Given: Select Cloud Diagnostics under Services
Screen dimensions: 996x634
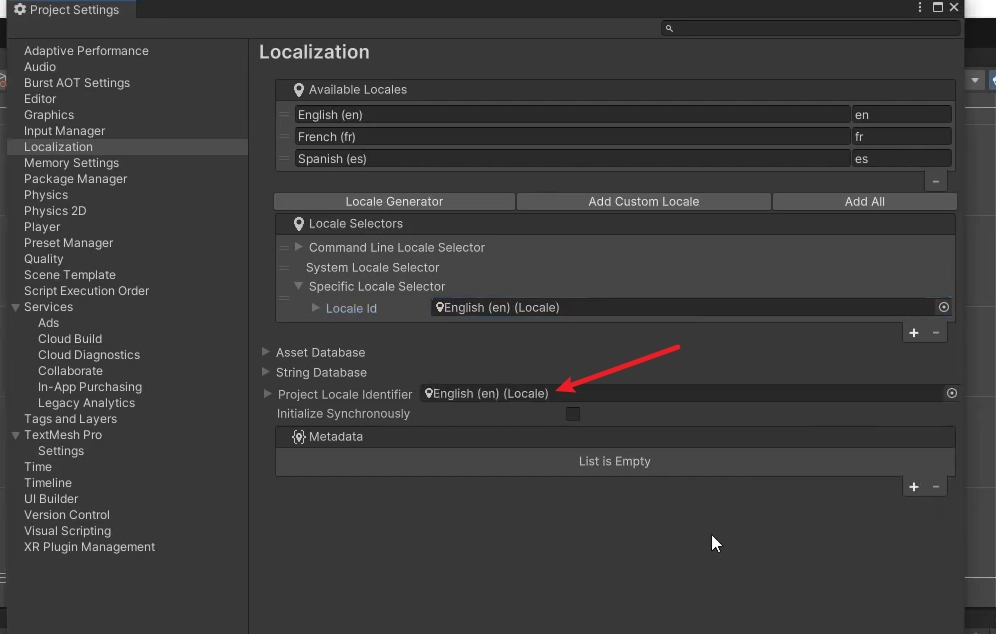Looking at the screenshot, I should pos(89,355).
